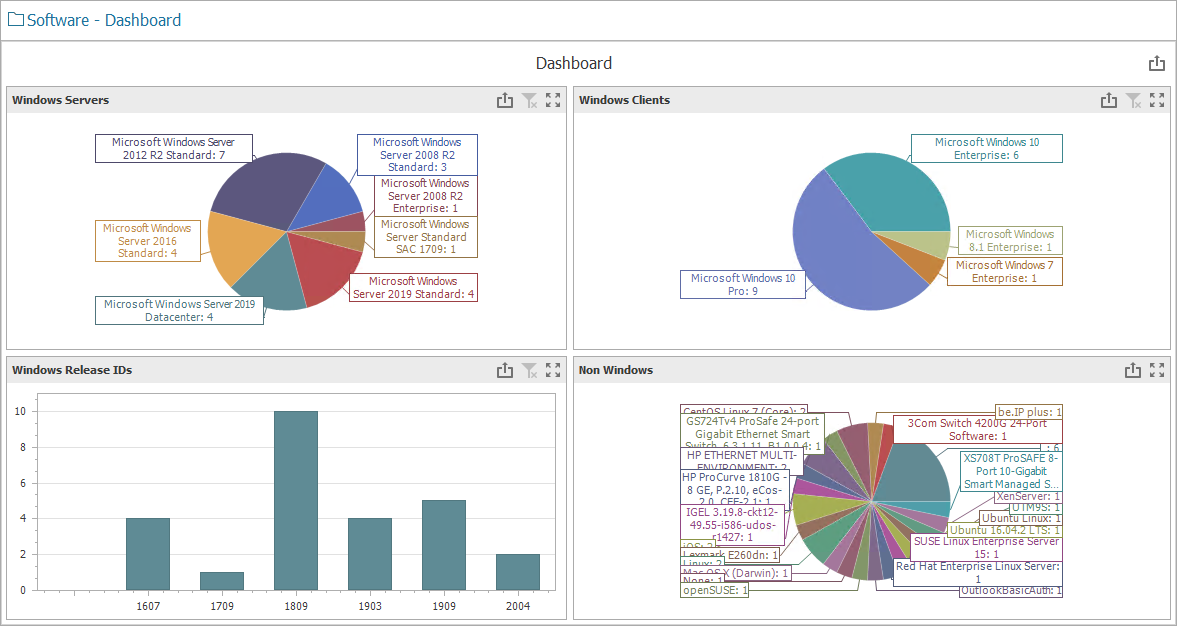The width and height of the screenshot is (1177, 626).
Task: Click the 'Microsoft Windows 7 Enterprise: 1' label
Action: pos(1004,271)
